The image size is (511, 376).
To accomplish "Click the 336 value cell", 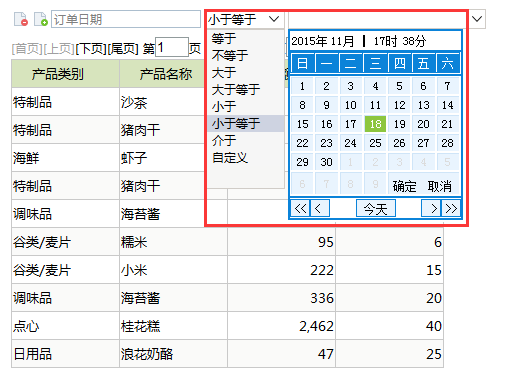I will click(281, 298).
